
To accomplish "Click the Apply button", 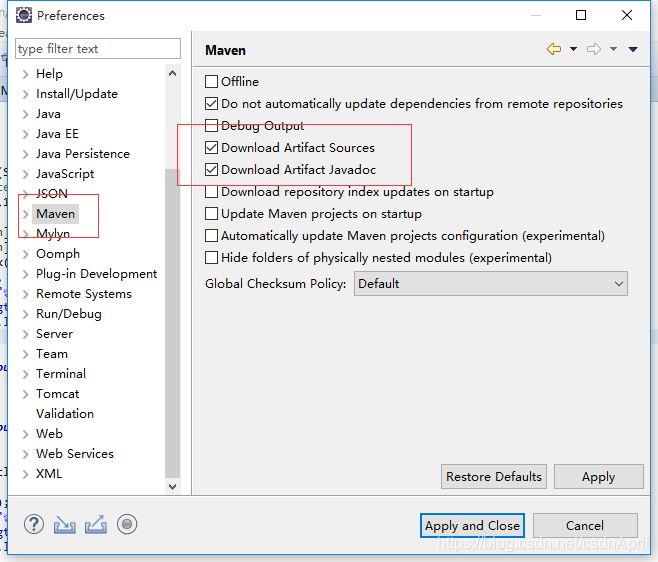I will tap(598, 476).
